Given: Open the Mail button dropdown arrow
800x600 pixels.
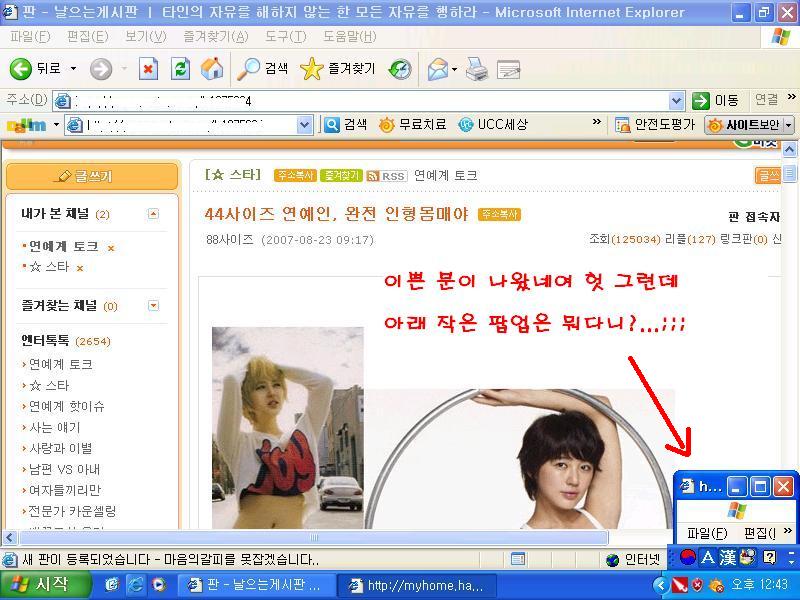Looking at the screenshot, I should (x=454, y=69).
